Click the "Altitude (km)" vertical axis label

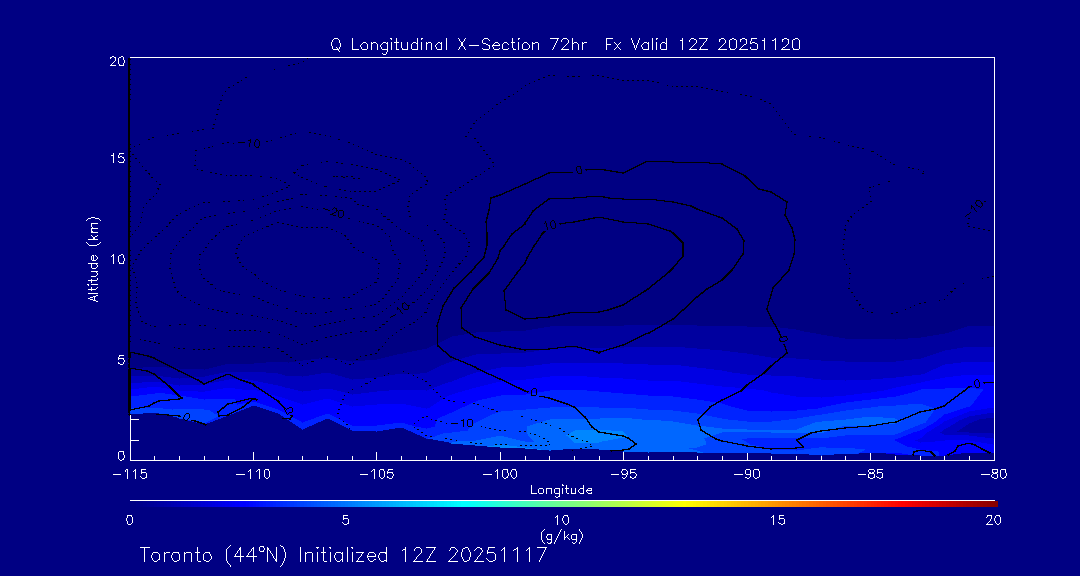(93, 258)
